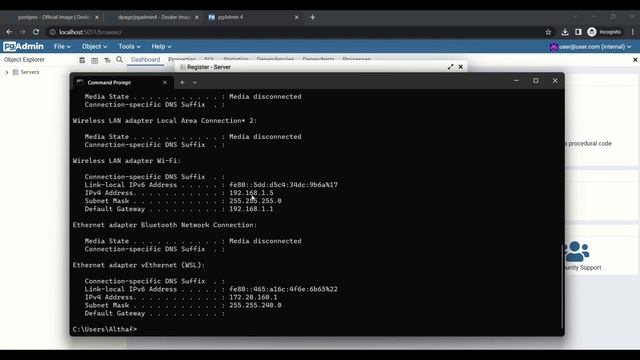Click the Filtered Rows icon in Object Explorer

pos(107,60)
